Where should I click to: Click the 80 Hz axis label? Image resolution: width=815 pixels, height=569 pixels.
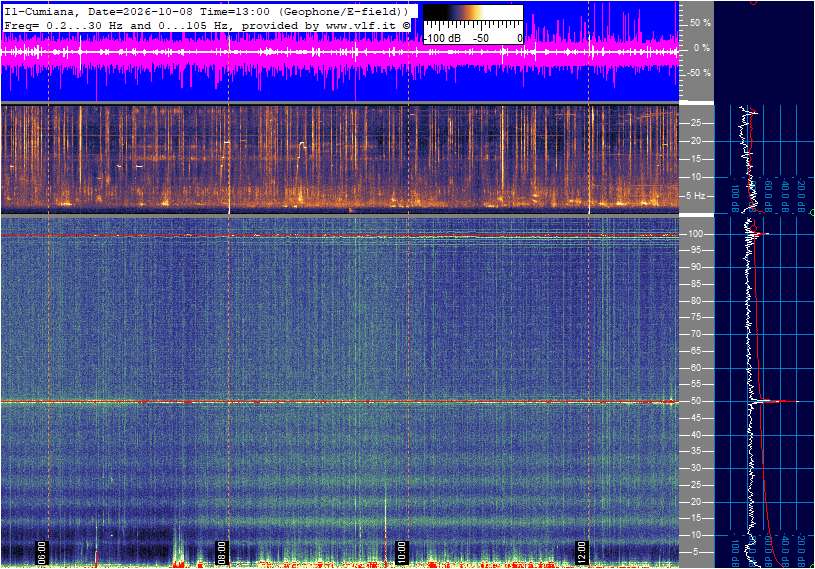pyautogui.click(x=695, y=301)
